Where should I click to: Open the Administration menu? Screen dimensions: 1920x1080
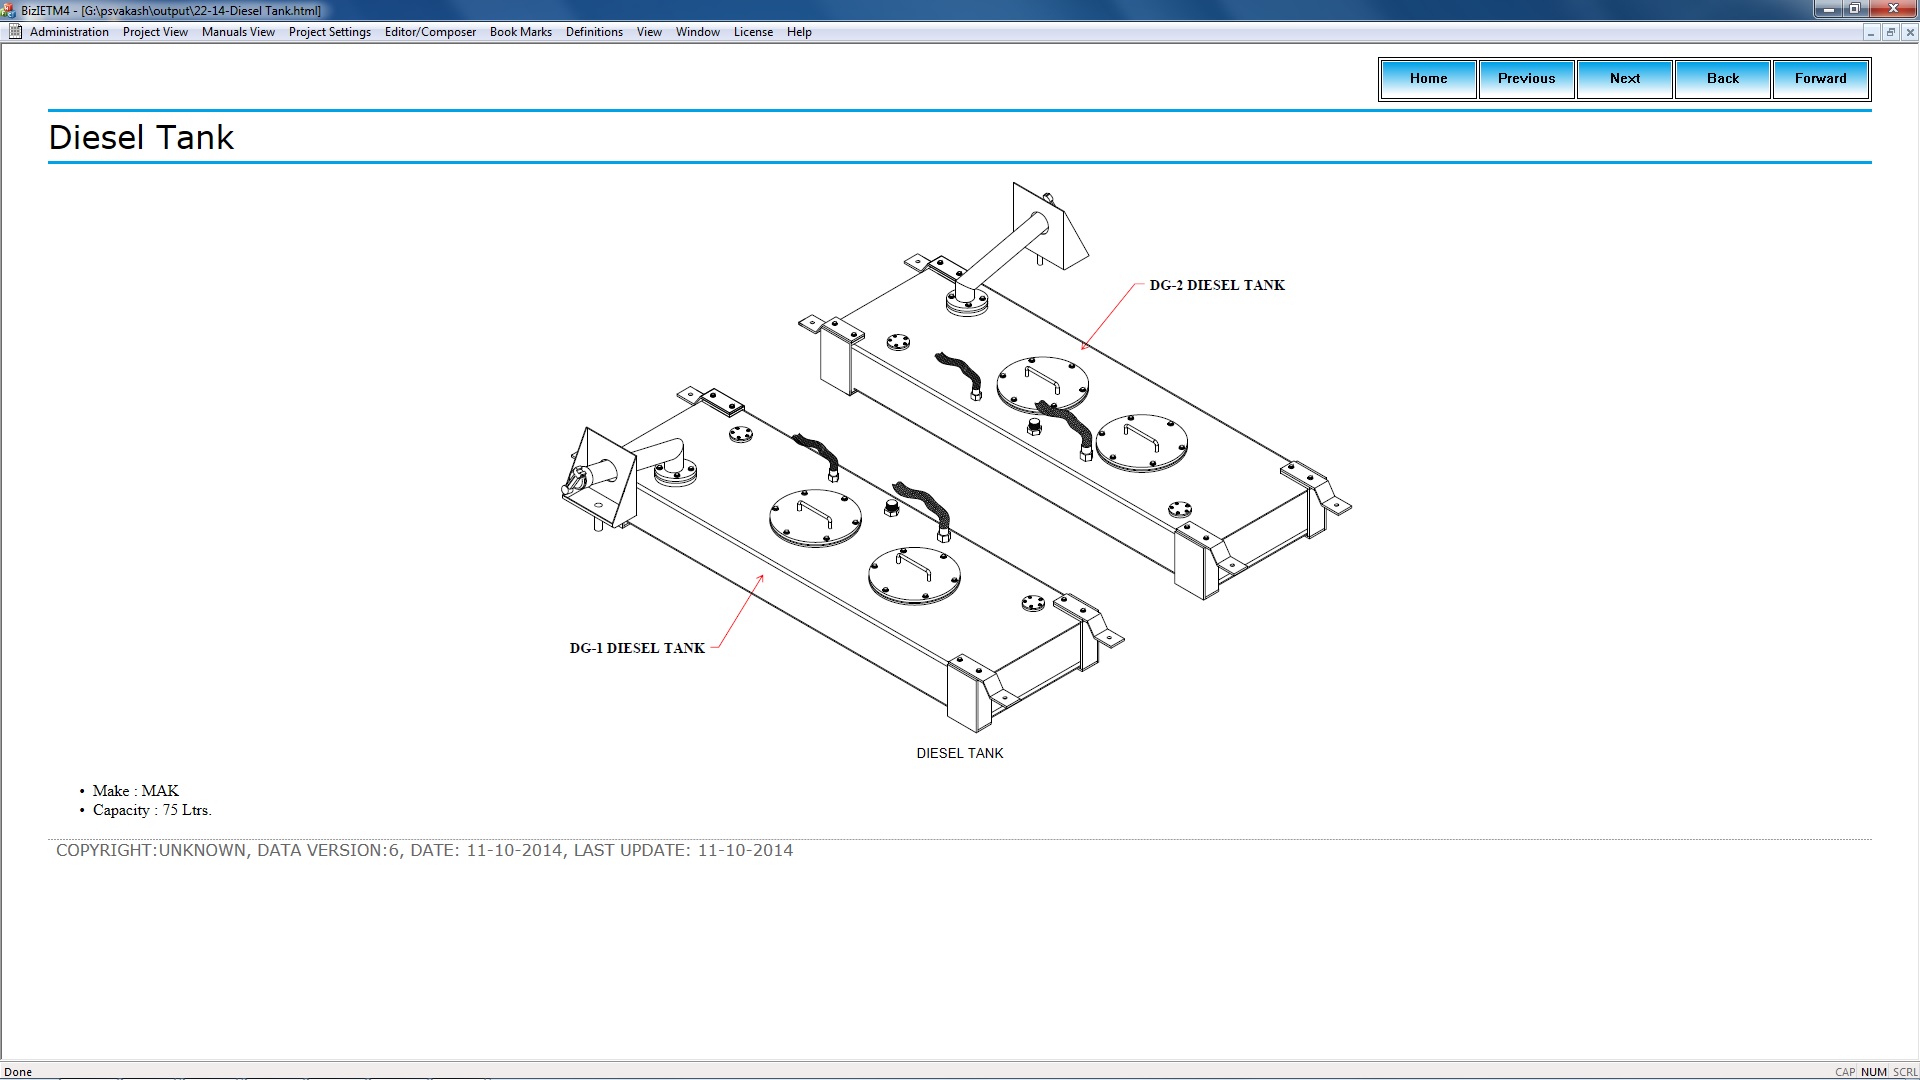(69, 32)
